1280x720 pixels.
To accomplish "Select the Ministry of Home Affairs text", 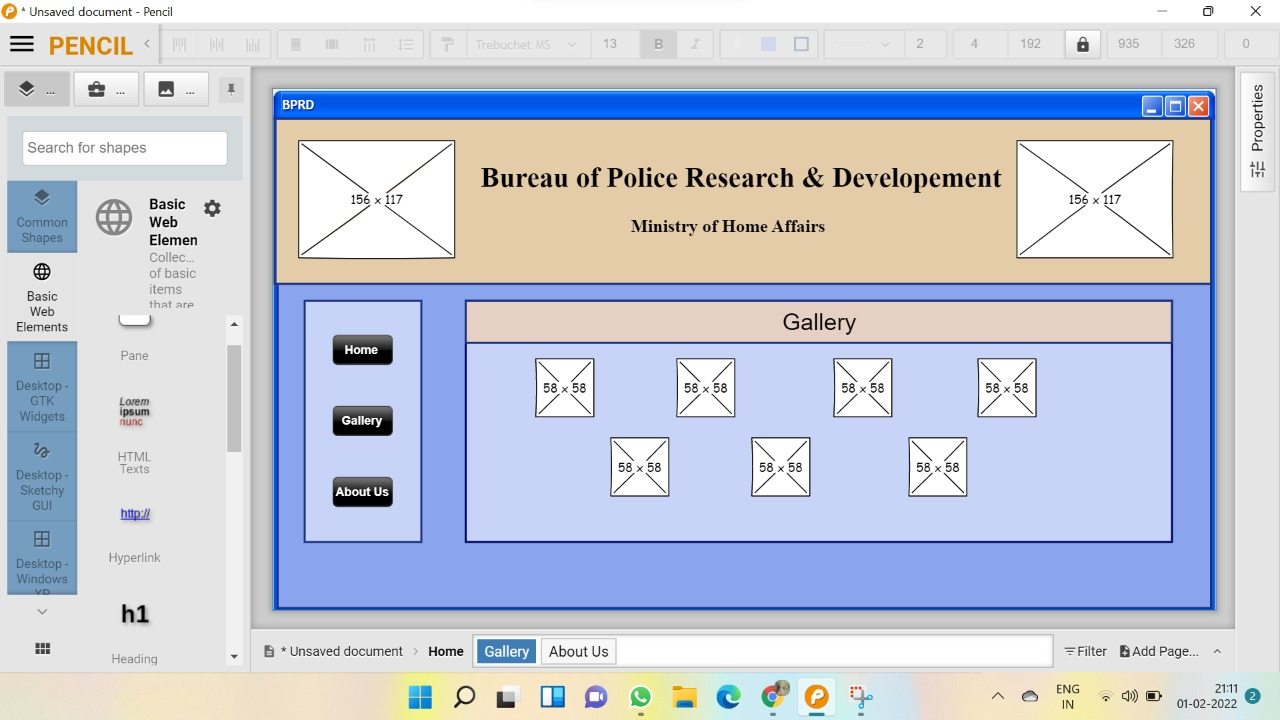I will [728, 226].
